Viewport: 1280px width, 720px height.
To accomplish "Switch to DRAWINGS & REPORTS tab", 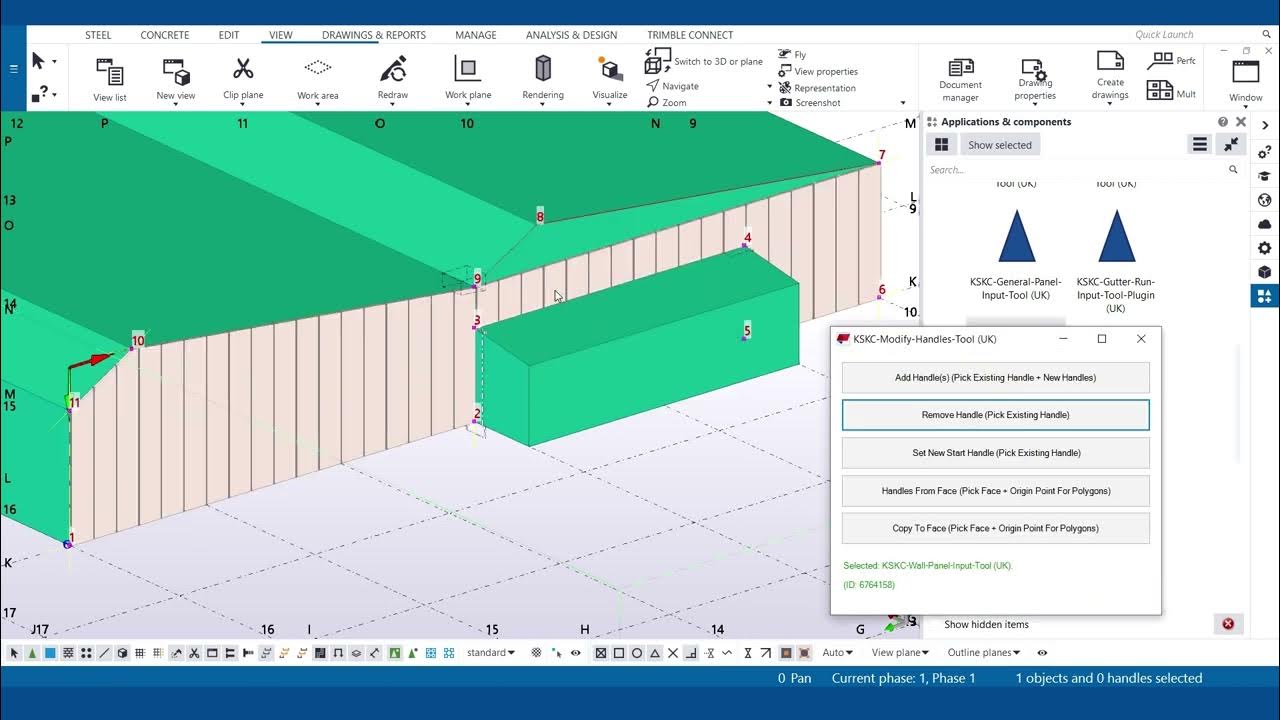I will point(374,35).
